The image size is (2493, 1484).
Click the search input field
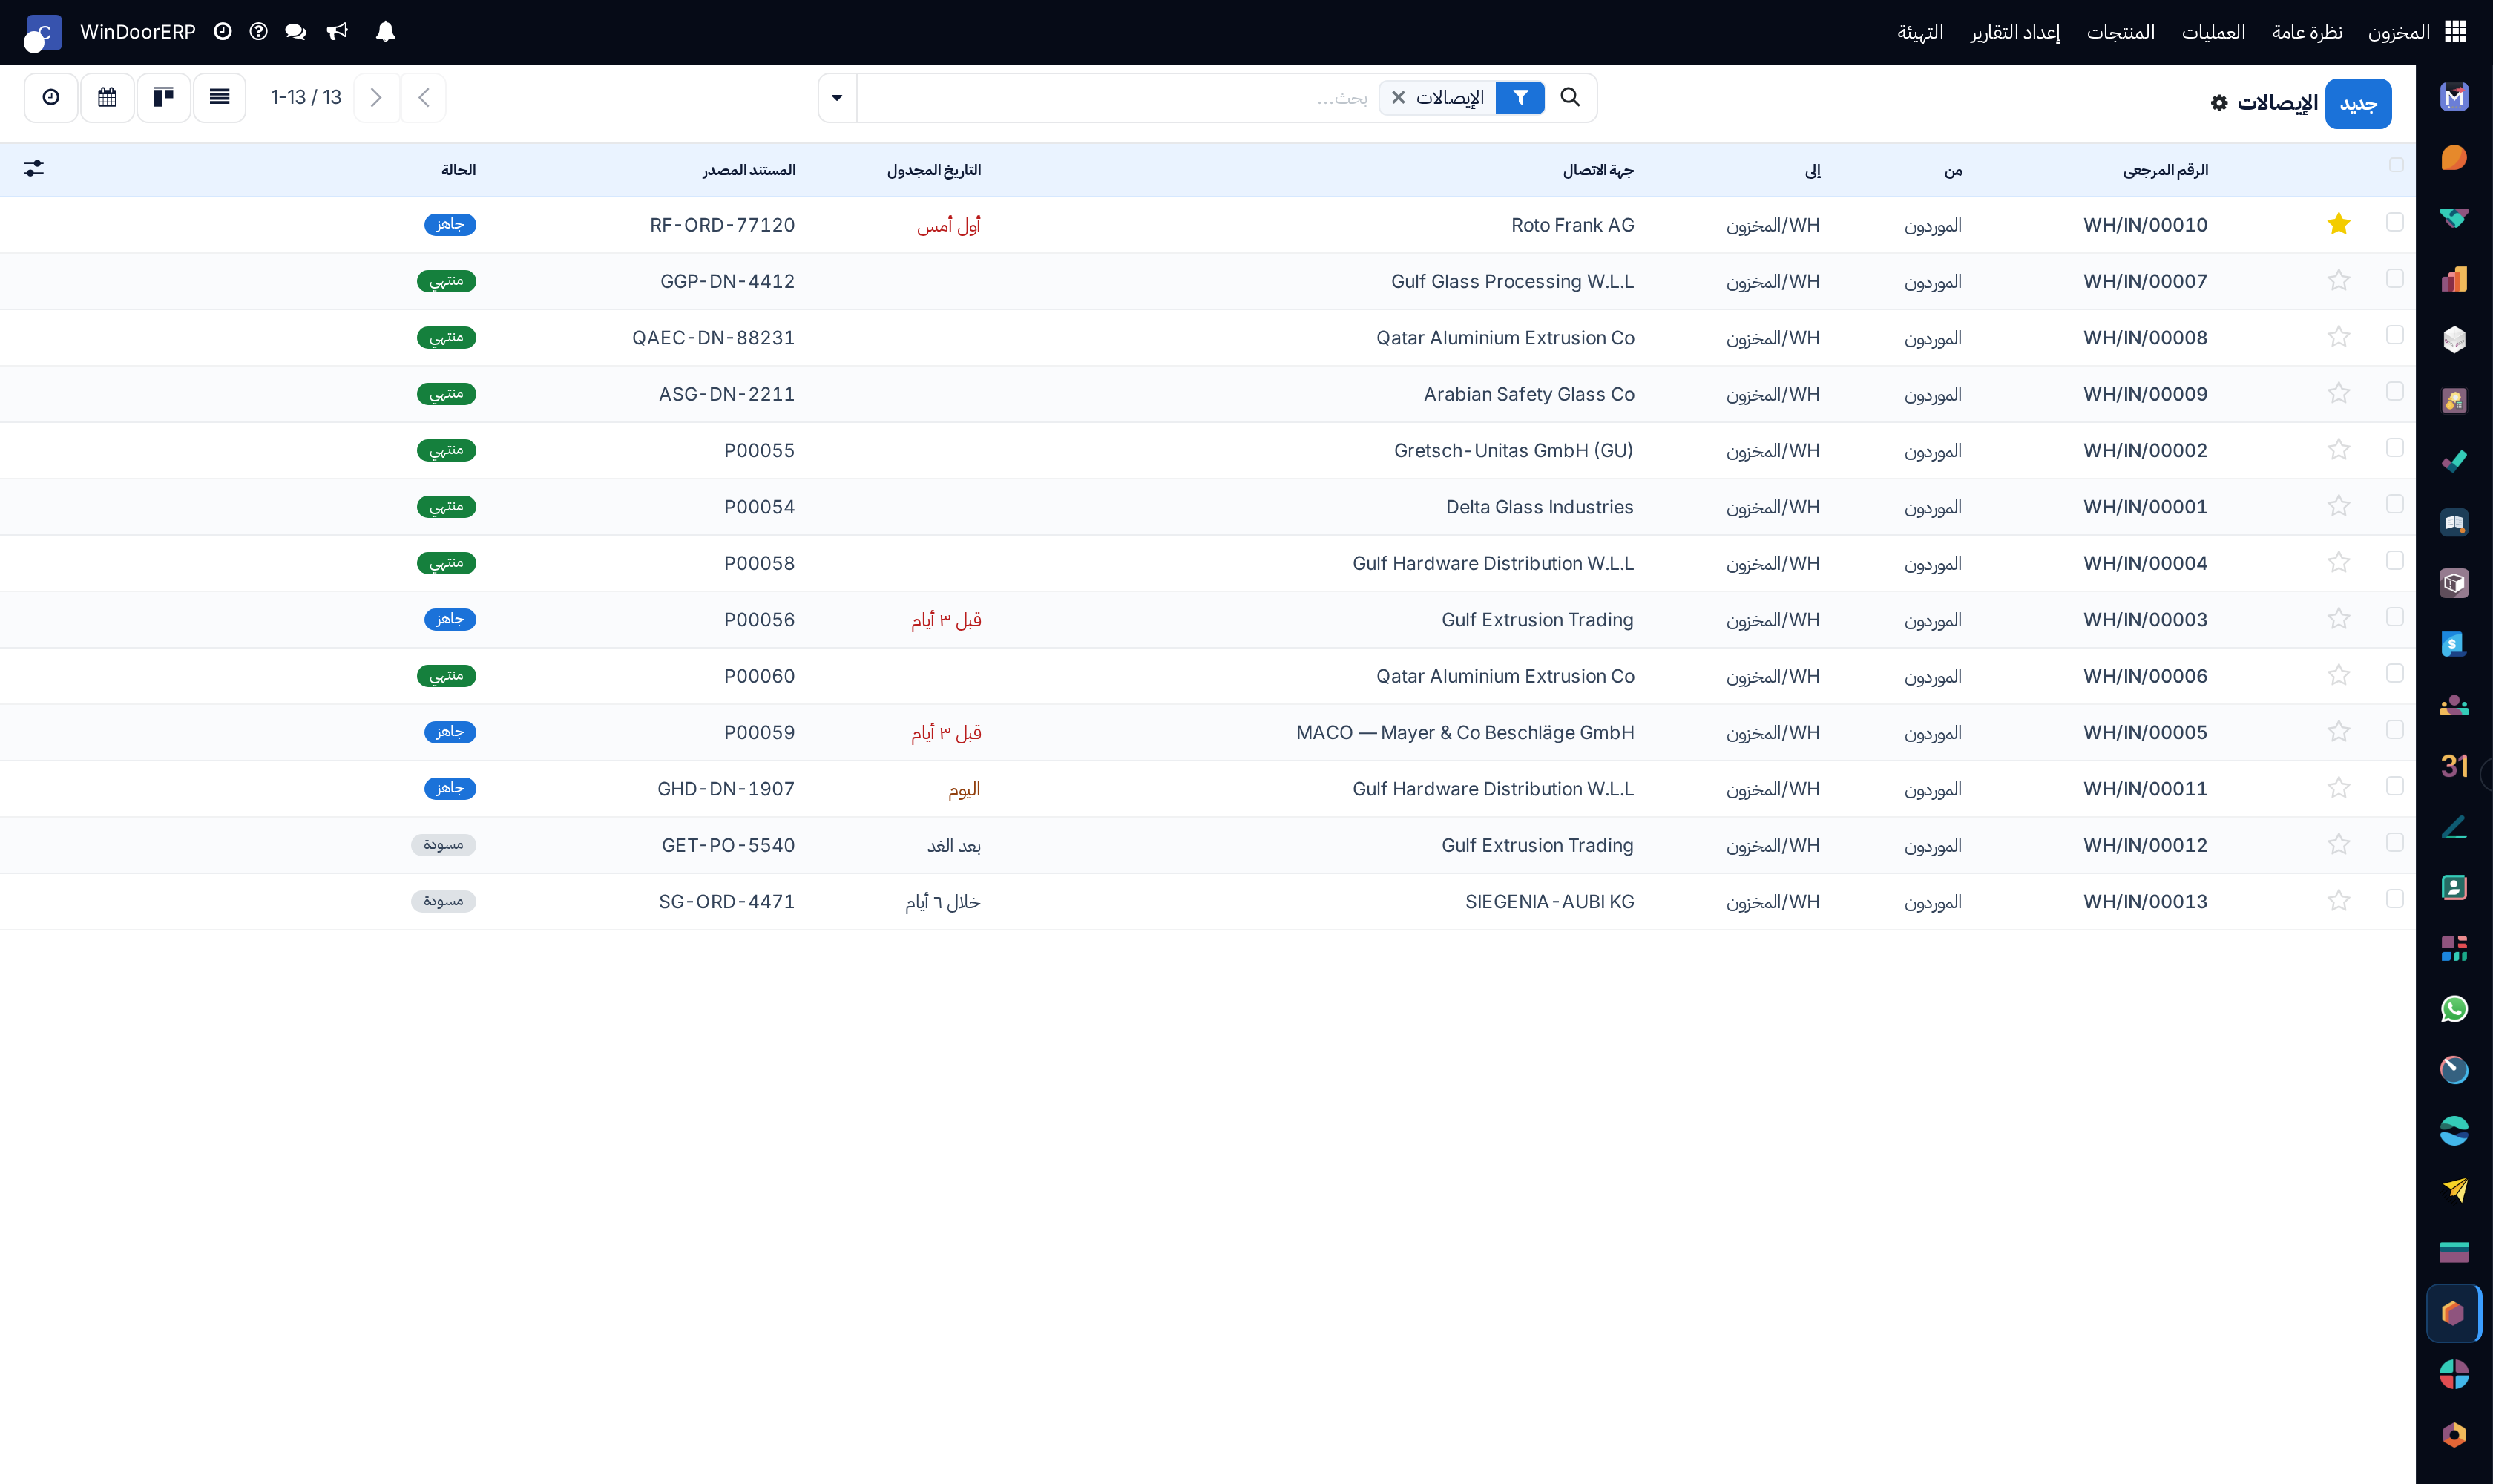pos(1116,98)
